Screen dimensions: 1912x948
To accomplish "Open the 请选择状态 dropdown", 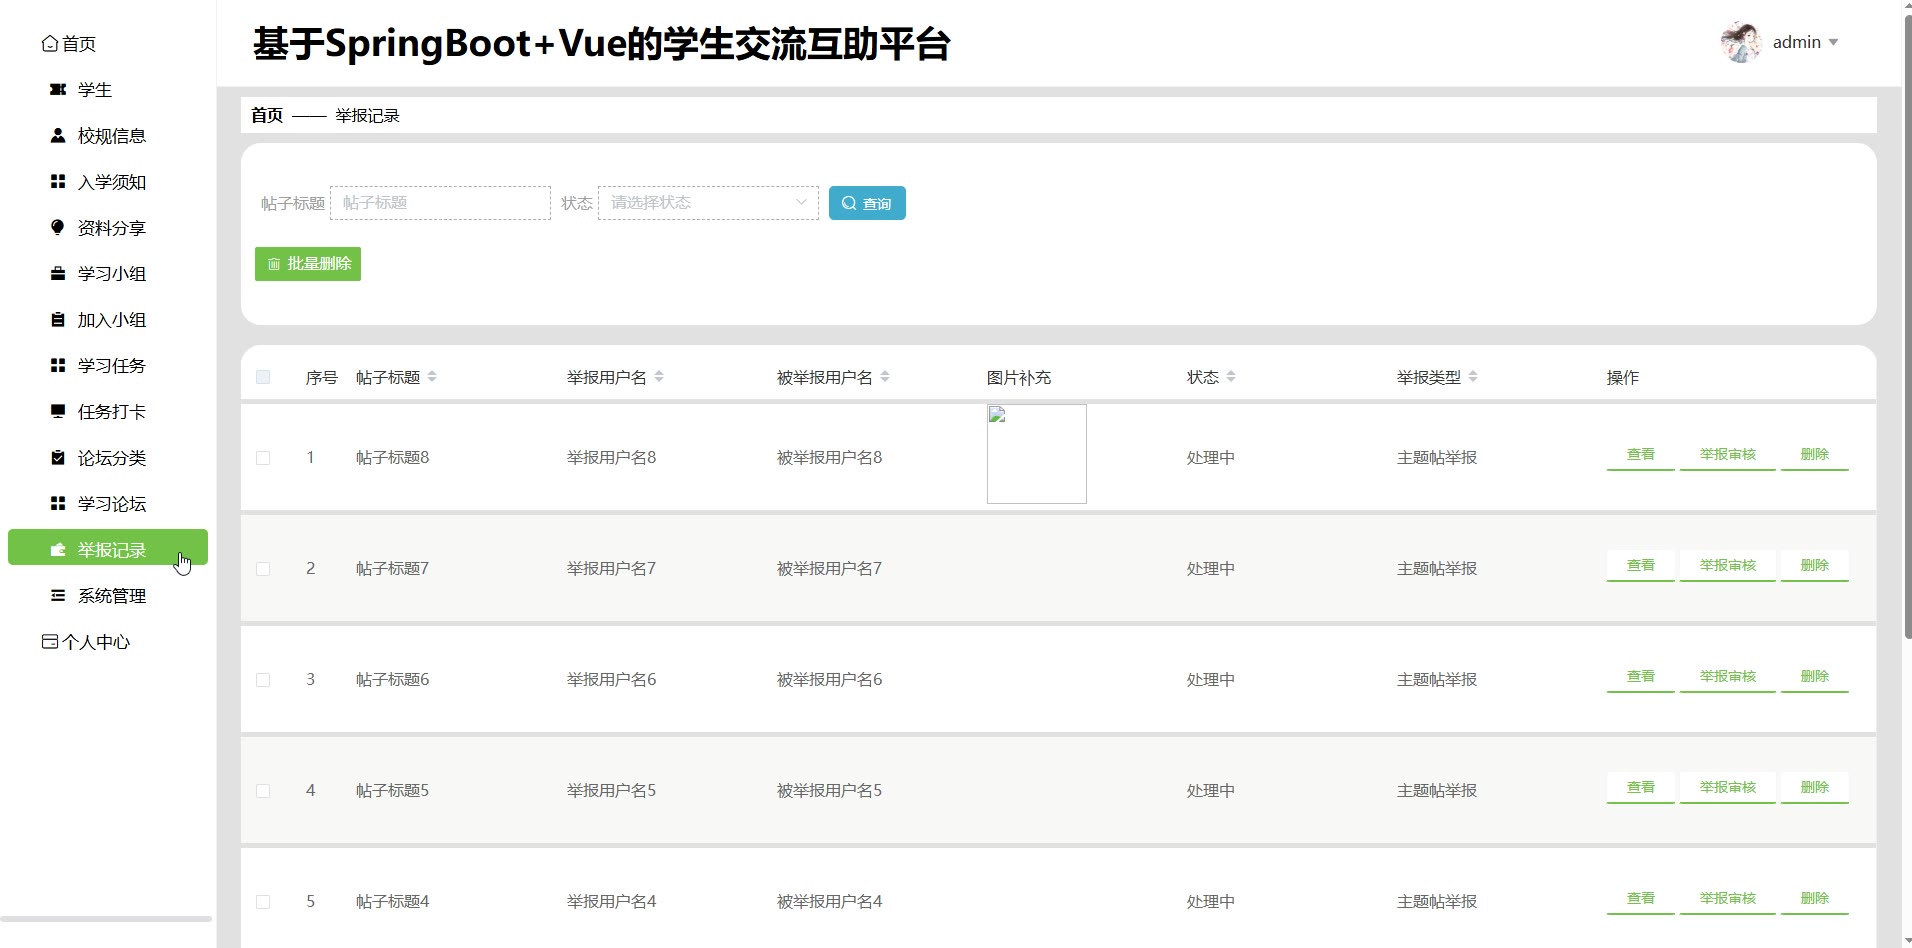I will coord(708,203).
